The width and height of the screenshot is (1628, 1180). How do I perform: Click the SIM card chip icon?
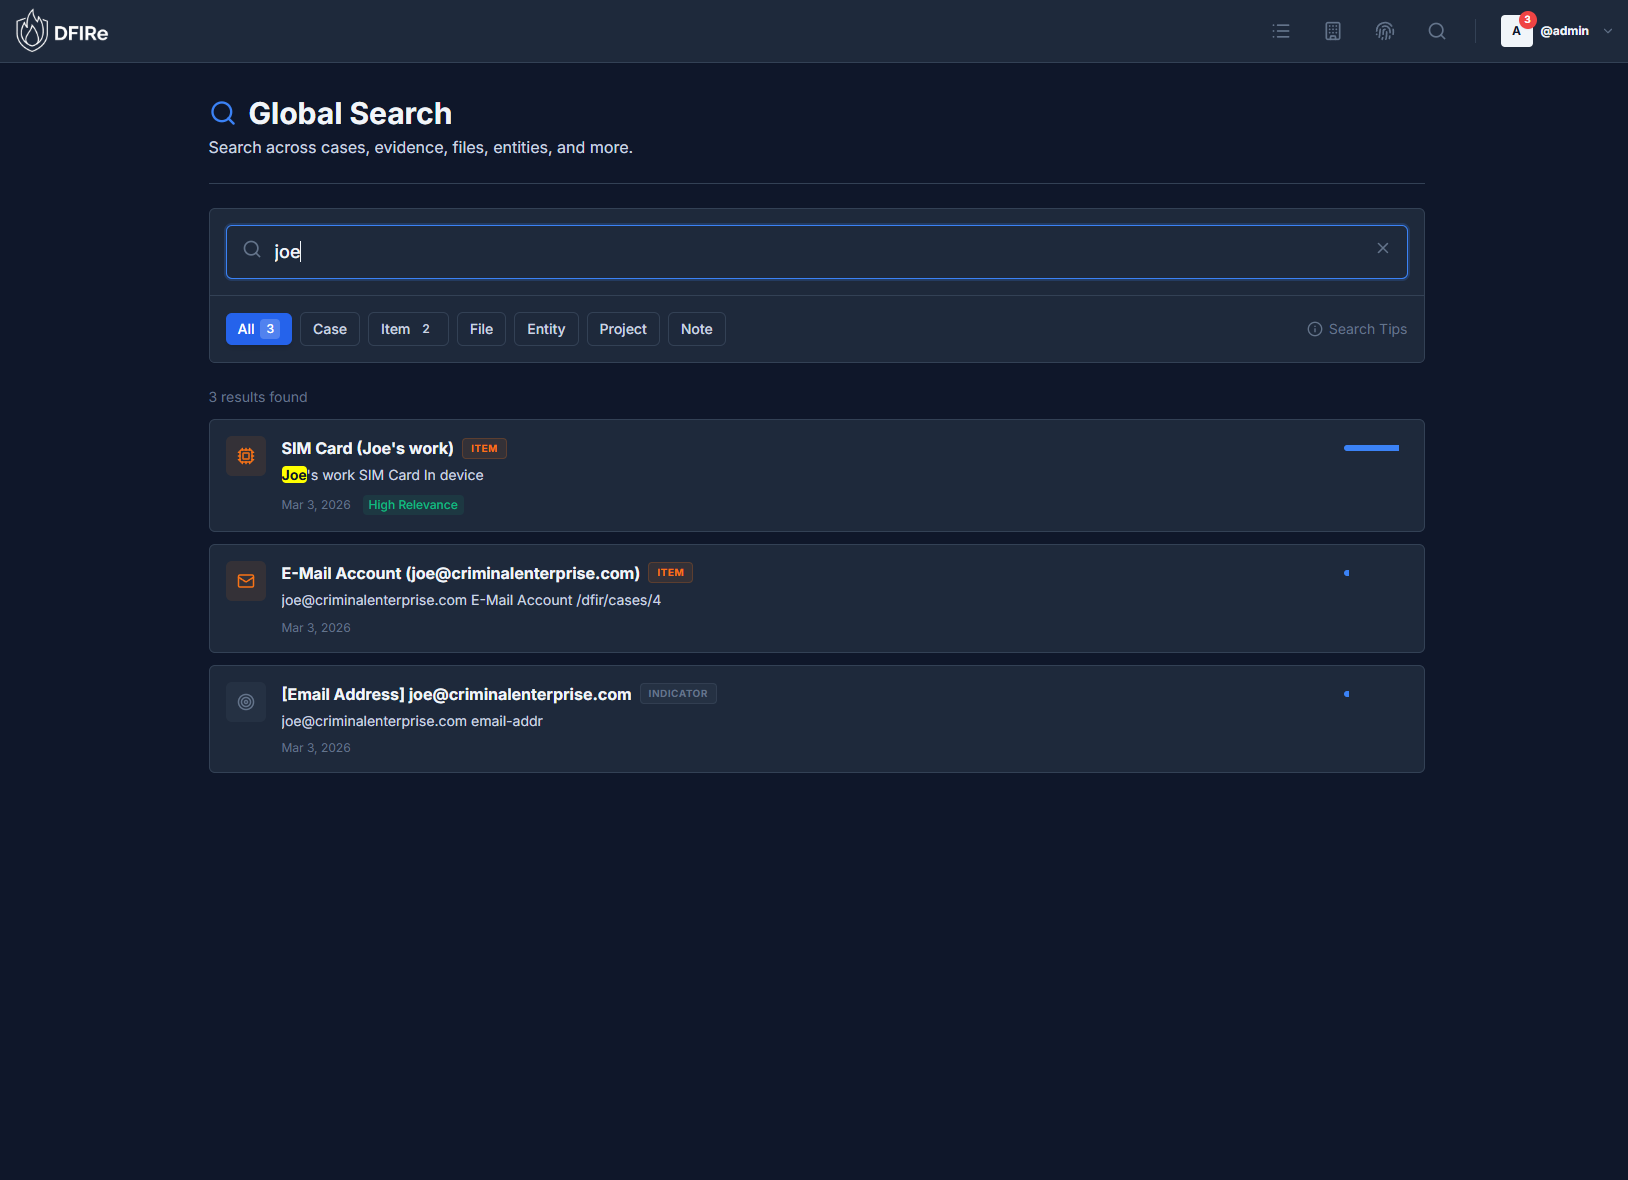coord(245,456)
